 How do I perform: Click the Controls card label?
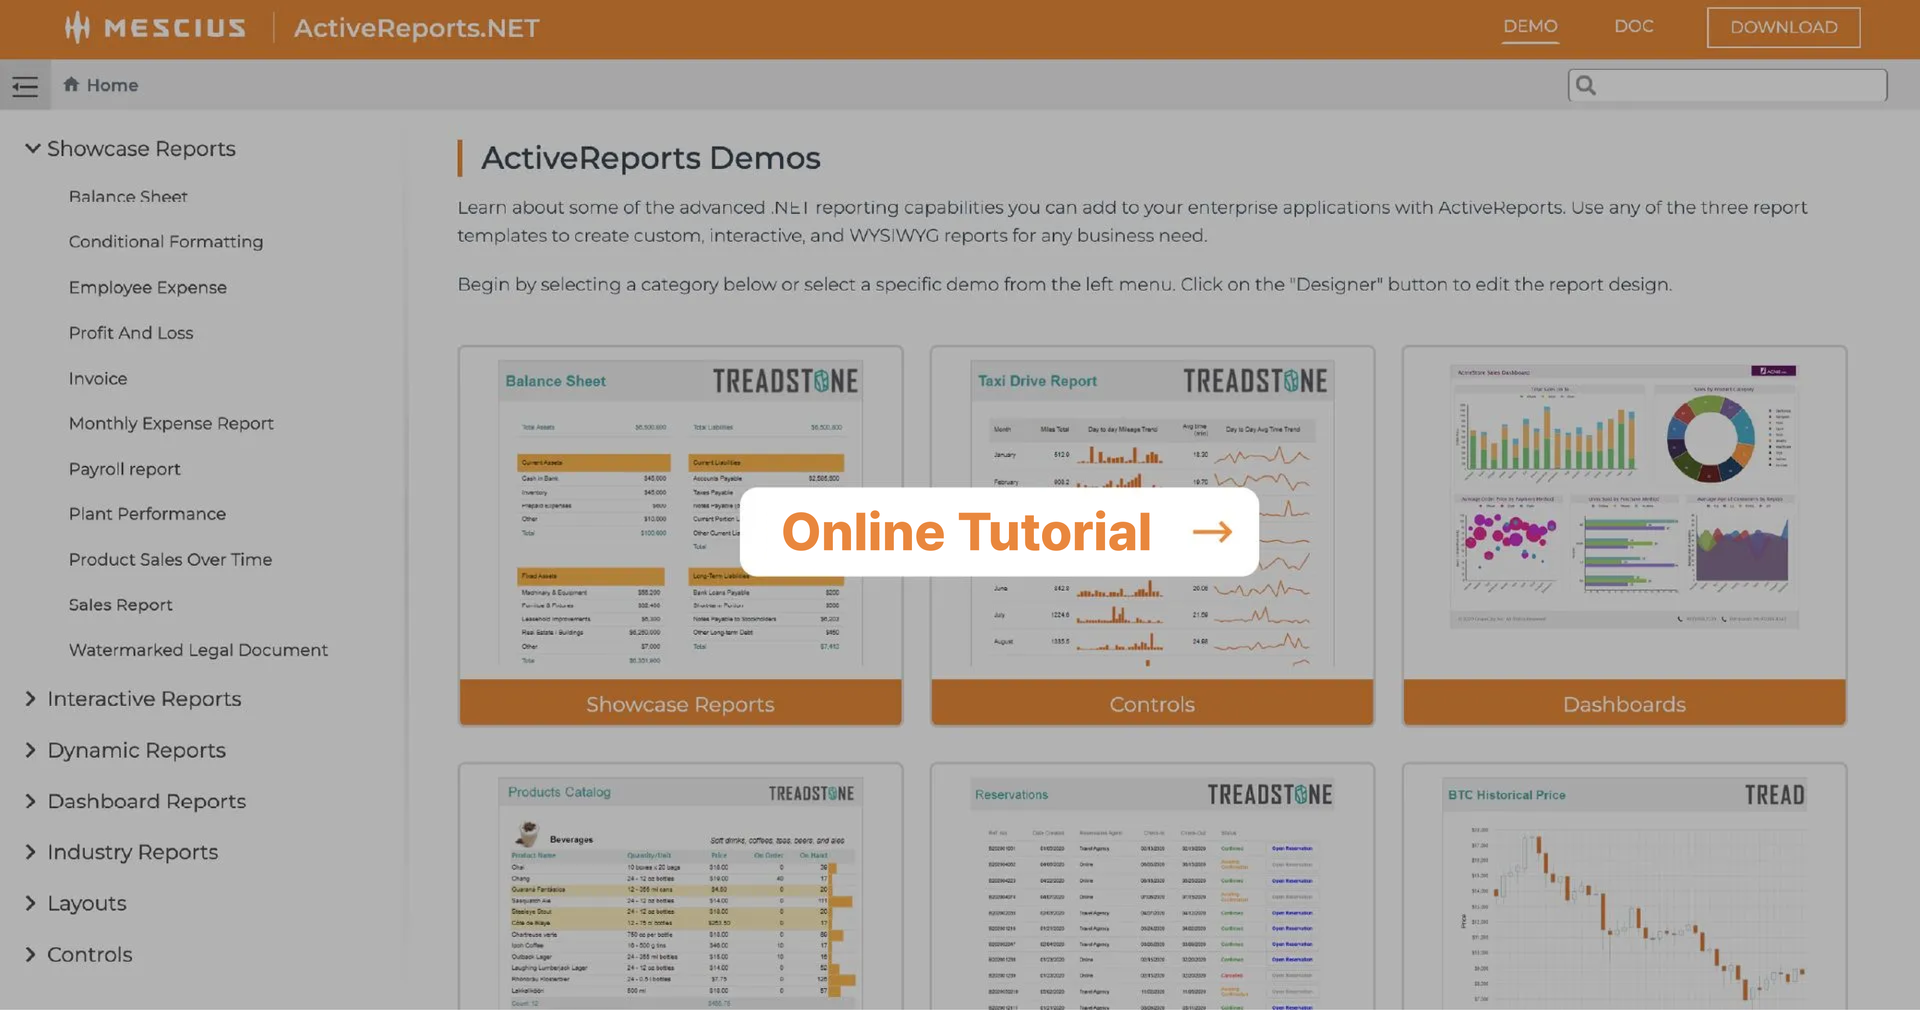1152,704
